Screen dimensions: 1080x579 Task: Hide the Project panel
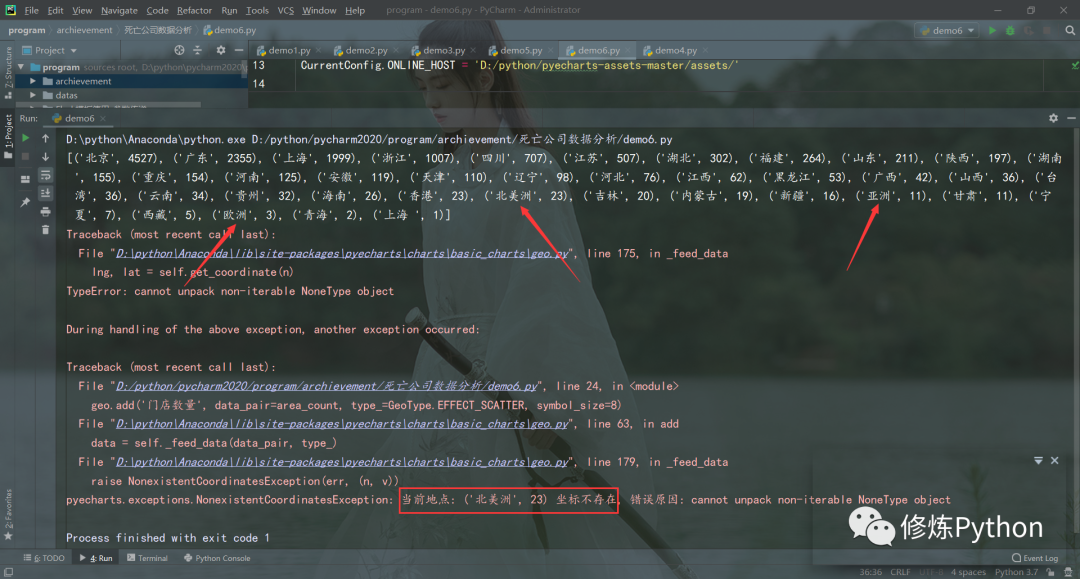coord(238,50)
